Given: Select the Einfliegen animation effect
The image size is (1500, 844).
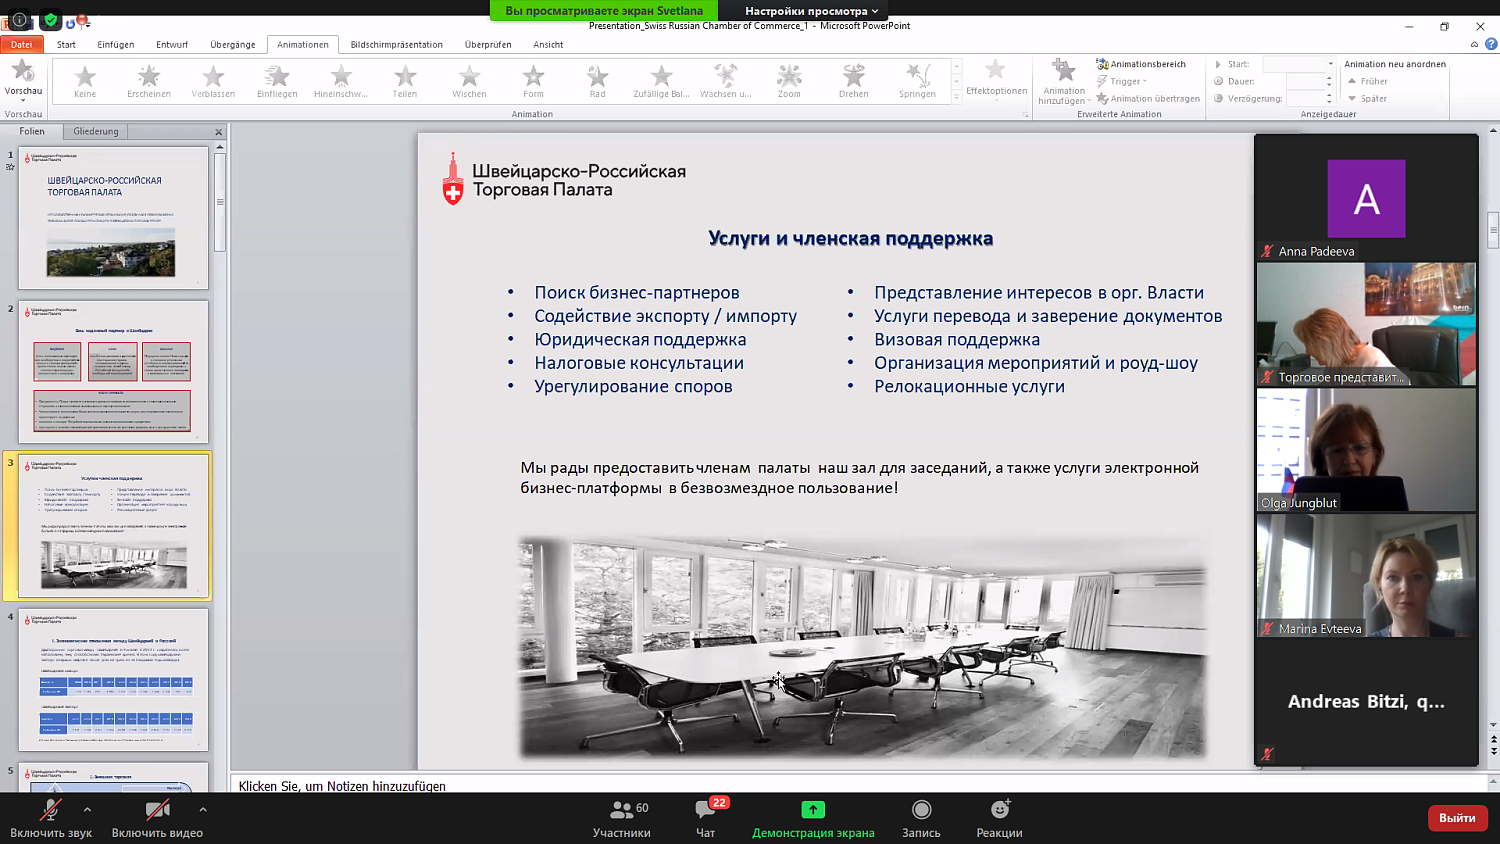Looking at the screenshot, I should [277, 81].
